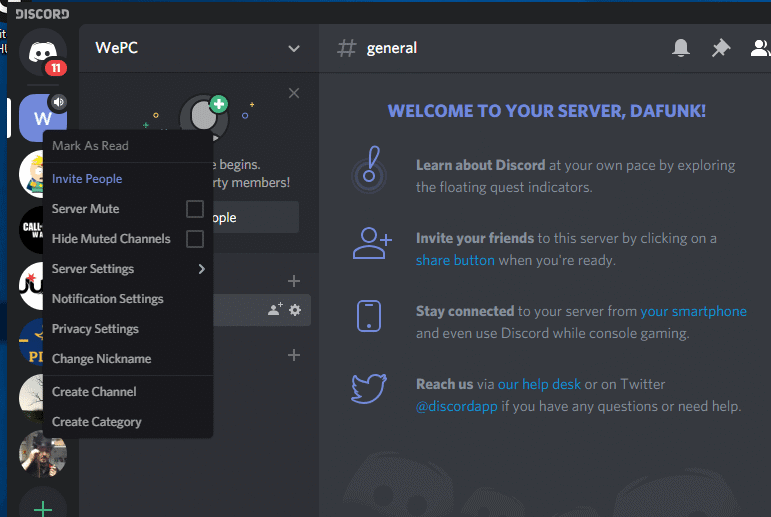
Task: Open Discord home with 11 notifications
Action: 43,52
